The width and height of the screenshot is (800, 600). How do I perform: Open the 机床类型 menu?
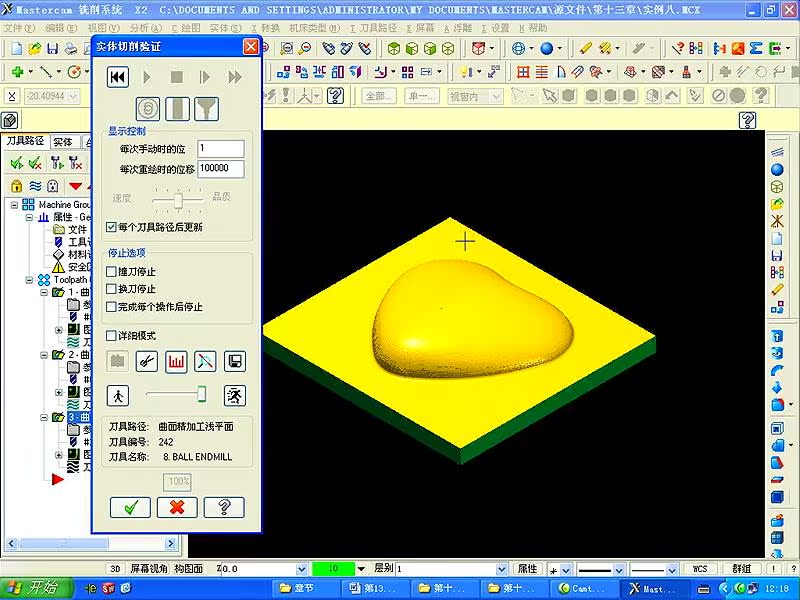coord(314,28)
